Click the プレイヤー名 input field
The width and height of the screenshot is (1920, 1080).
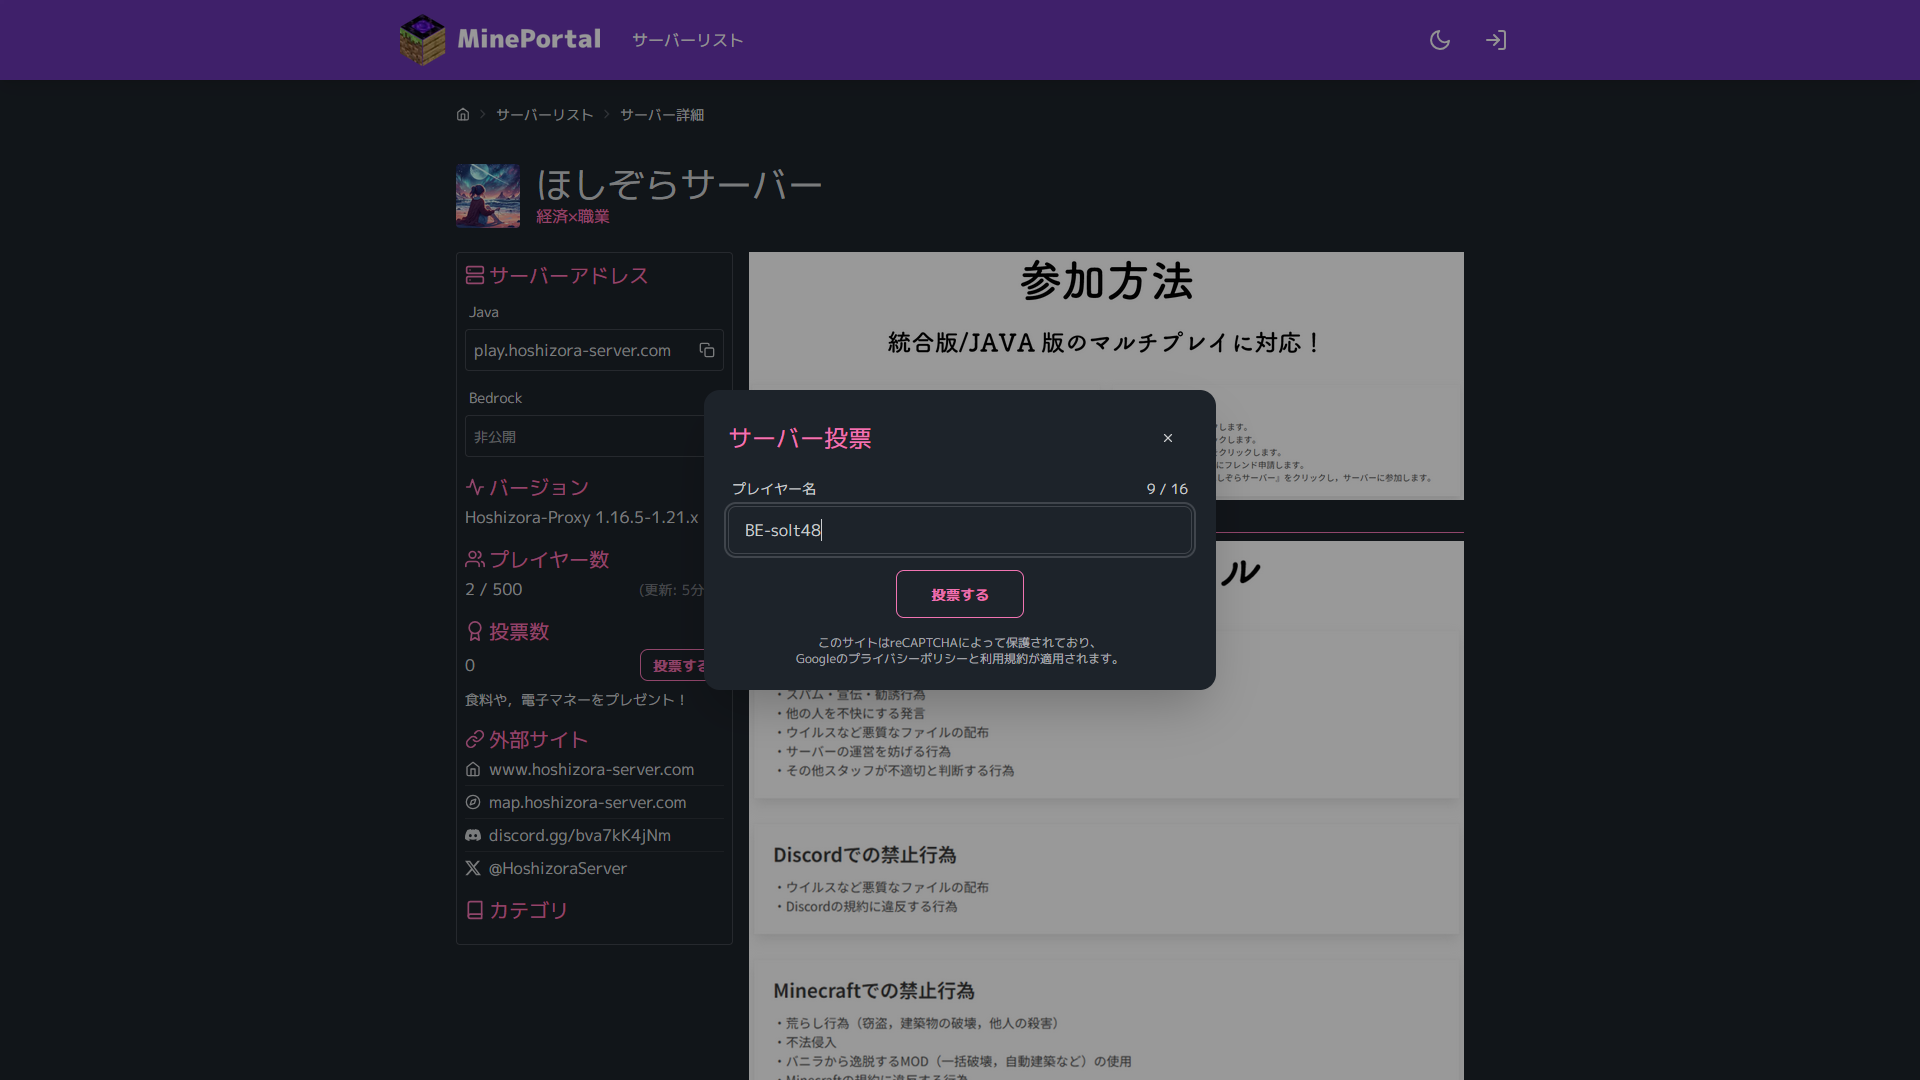[959, 530]
